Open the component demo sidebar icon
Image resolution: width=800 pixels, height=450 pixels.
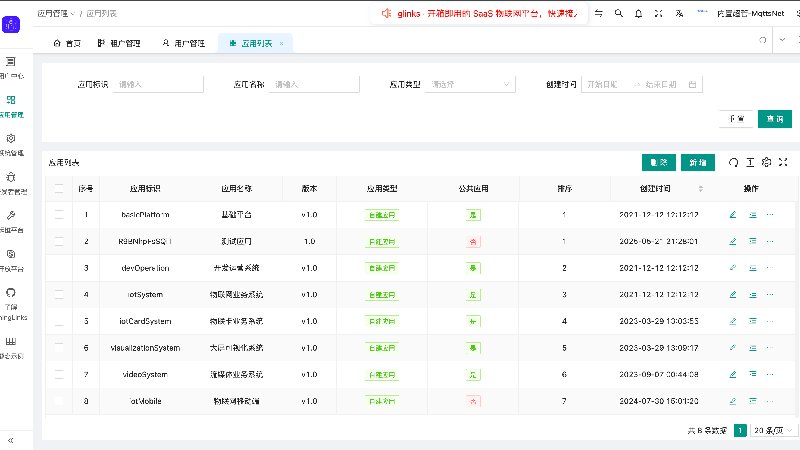pyautogui.click(x=11, y=341)
